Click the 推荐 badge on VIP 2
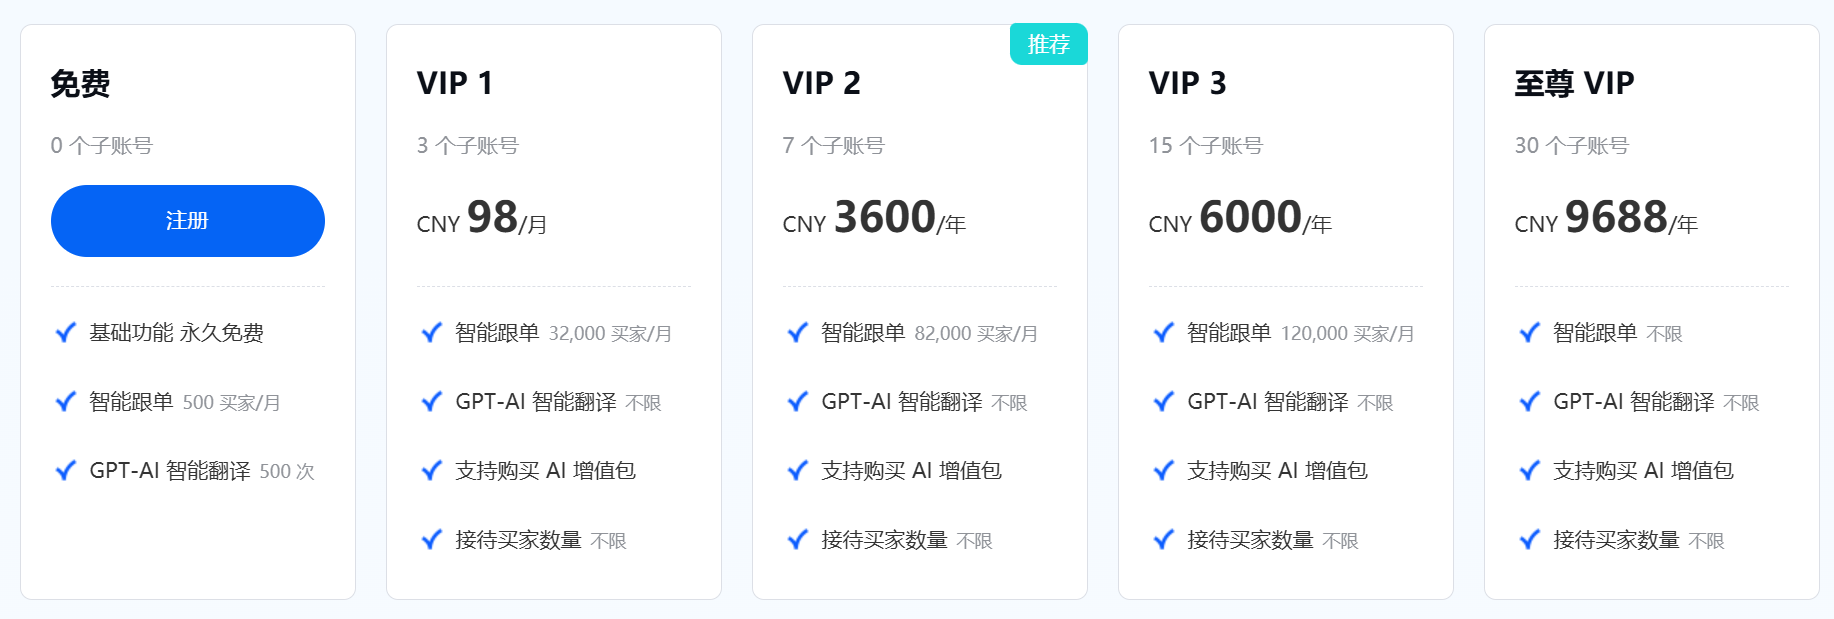This screenshot has height=619, width=1834. pos(1050,44)
